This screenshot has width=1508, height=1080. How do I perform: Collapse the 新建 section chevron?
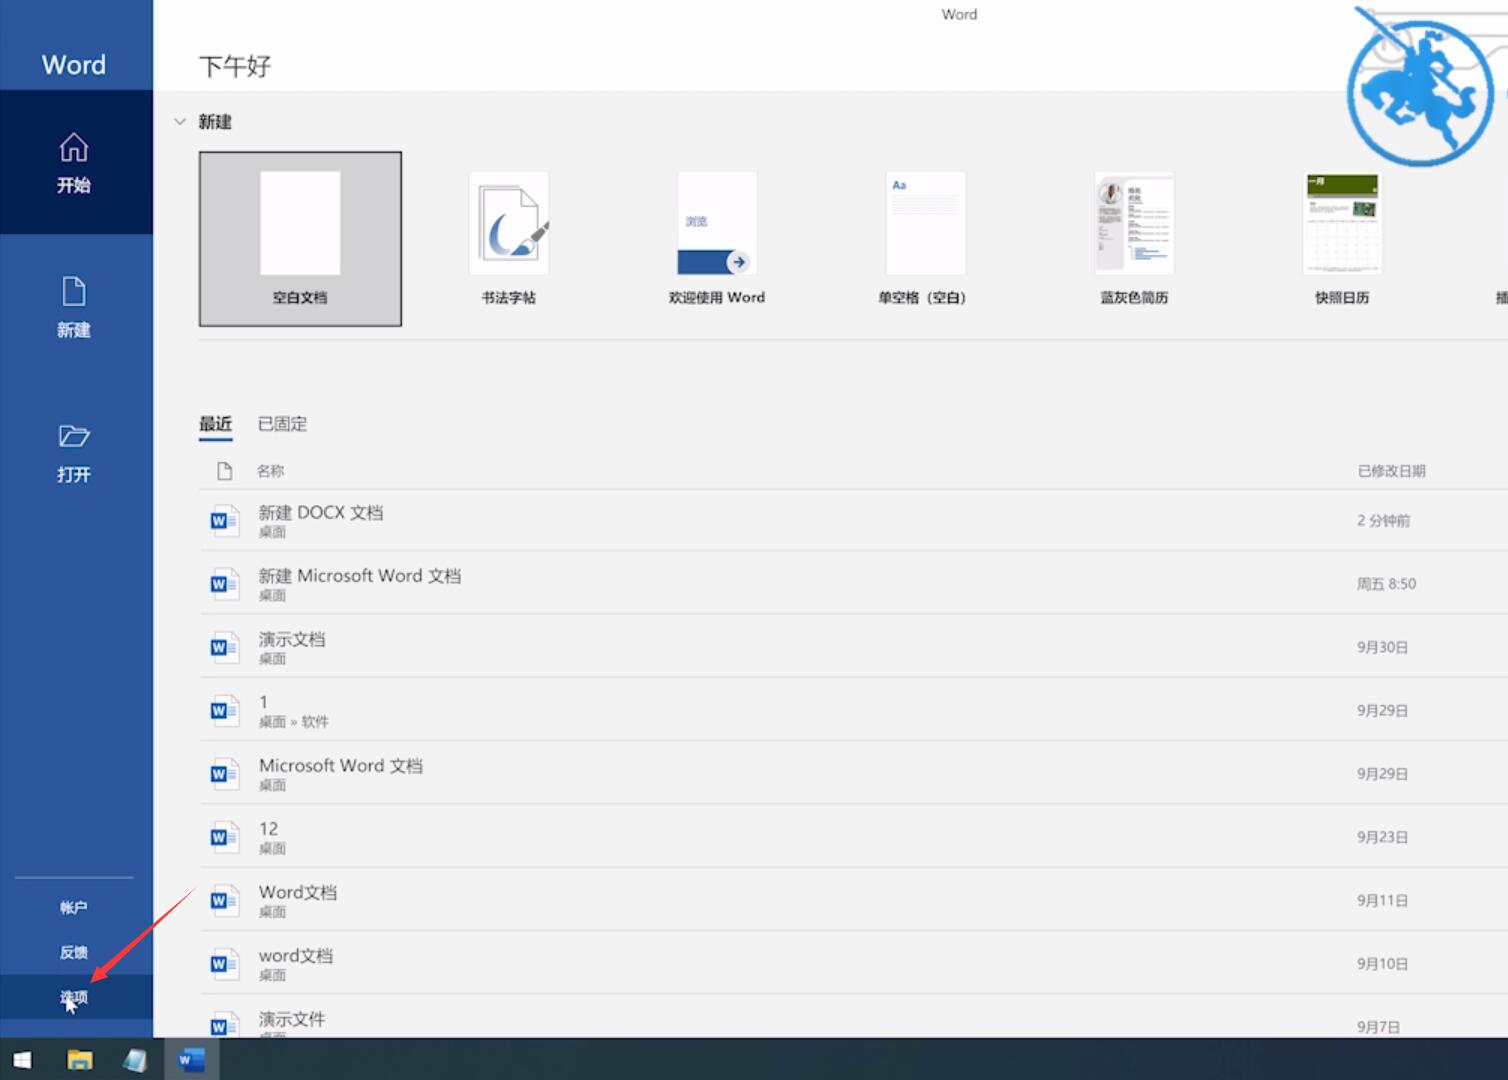[x=180, y=122]
